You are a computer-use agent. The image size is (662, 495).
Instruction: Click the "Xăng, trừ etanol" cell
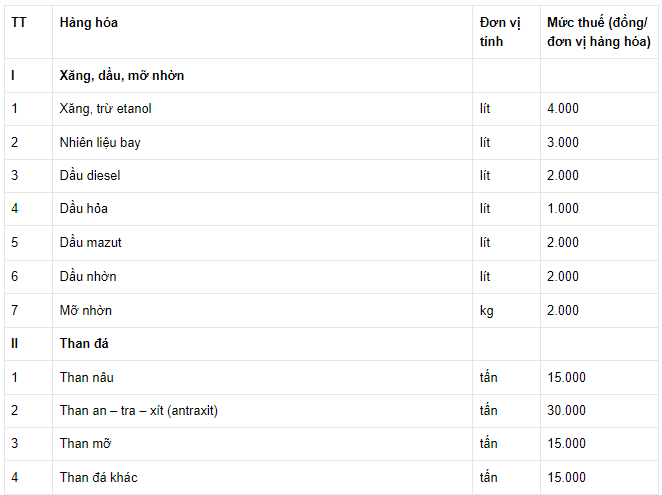(105, 108)
